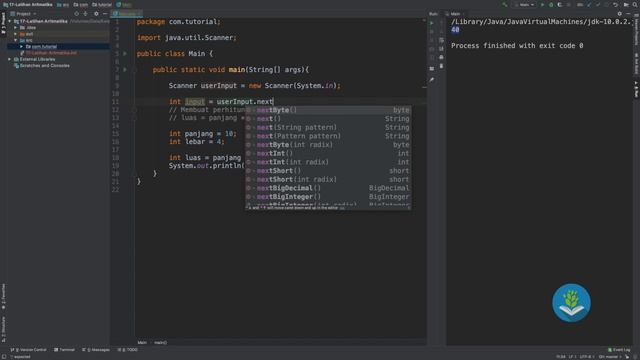The height and width of the screenshot is (360, 640).
Task: Choose nextBigInteger() suggestion
Action: click(328, 197)
